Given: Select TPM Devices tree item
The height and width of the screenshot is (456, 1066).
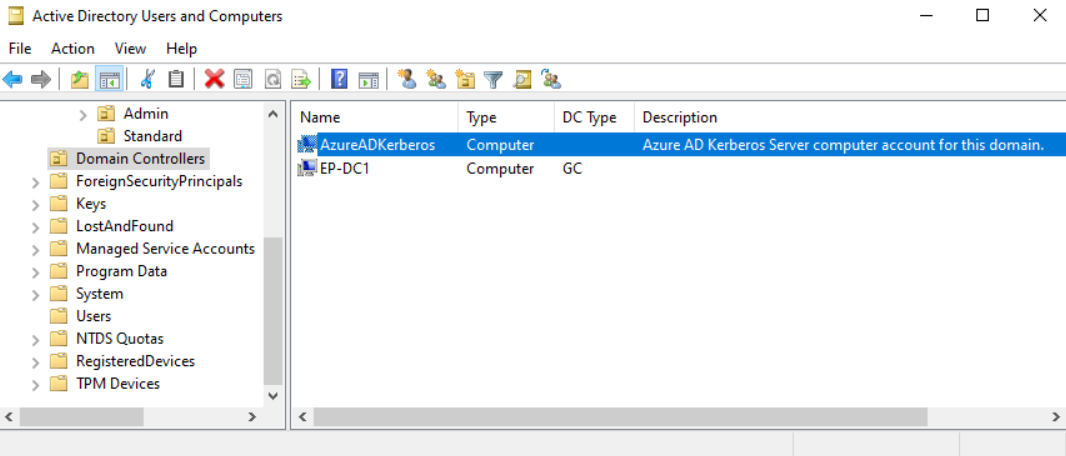Looking at the screenshot, I should tap(118, 383).
